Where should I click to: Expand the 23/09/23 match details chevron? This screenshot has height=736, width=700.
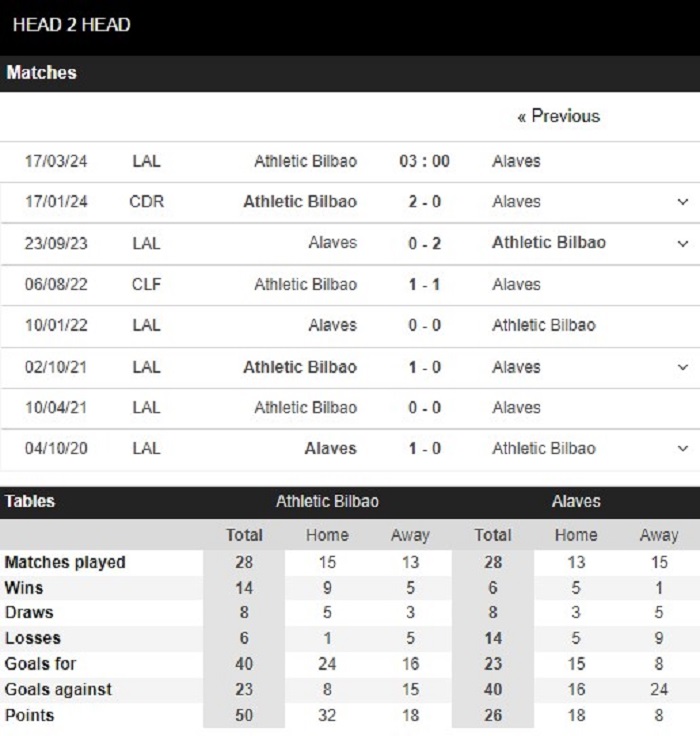683,244
